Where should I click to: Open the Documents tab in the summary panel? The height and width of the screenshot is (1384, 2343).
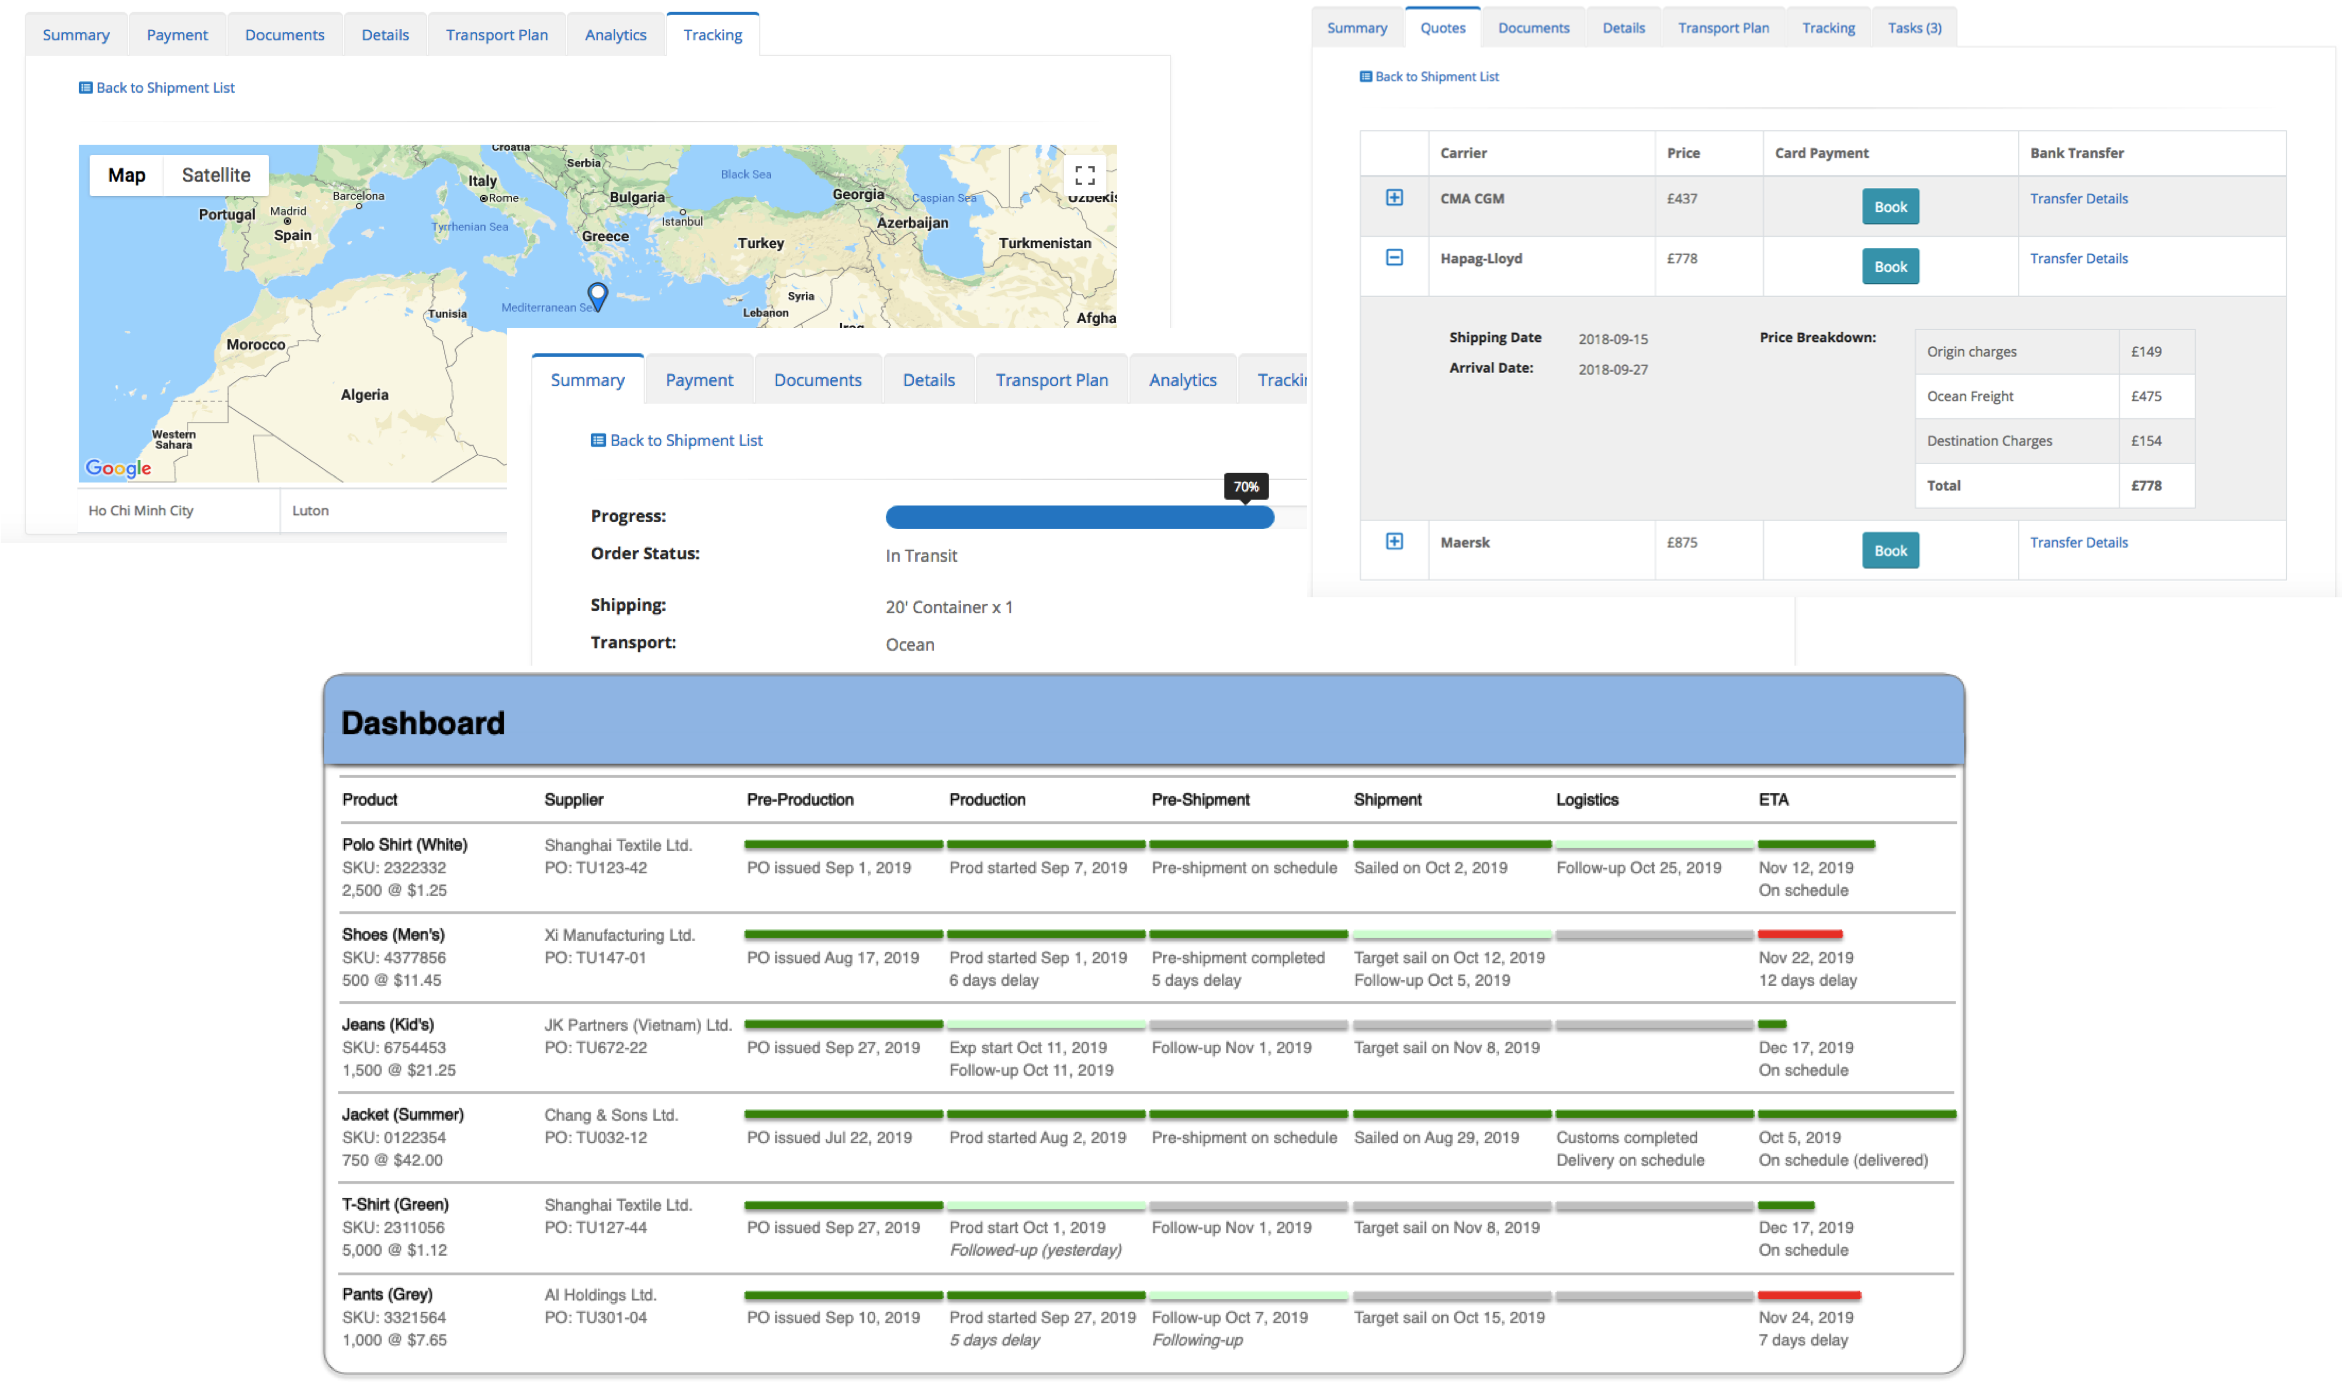click(x=818, y=380)
